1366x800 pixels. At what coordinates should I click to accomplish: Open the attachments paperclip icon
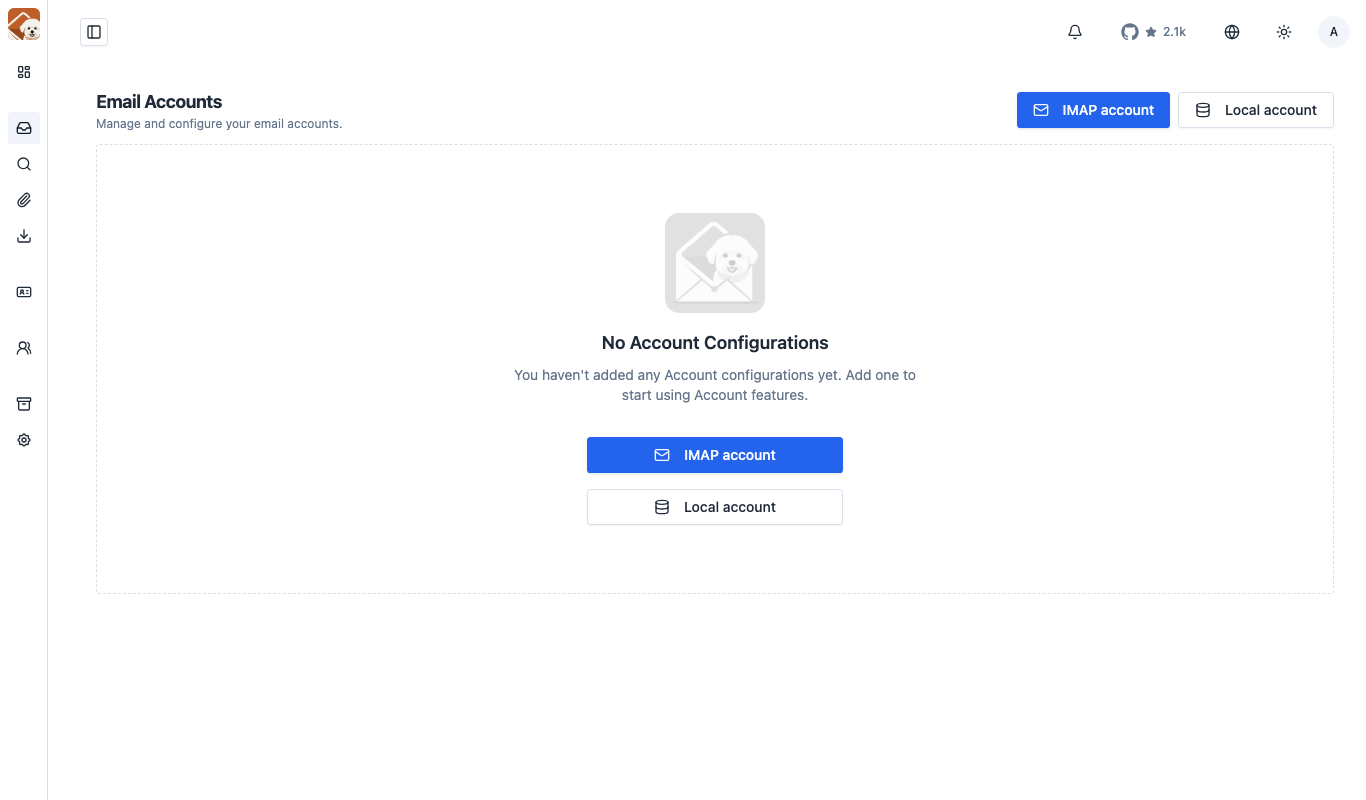[x=24, y=200]
